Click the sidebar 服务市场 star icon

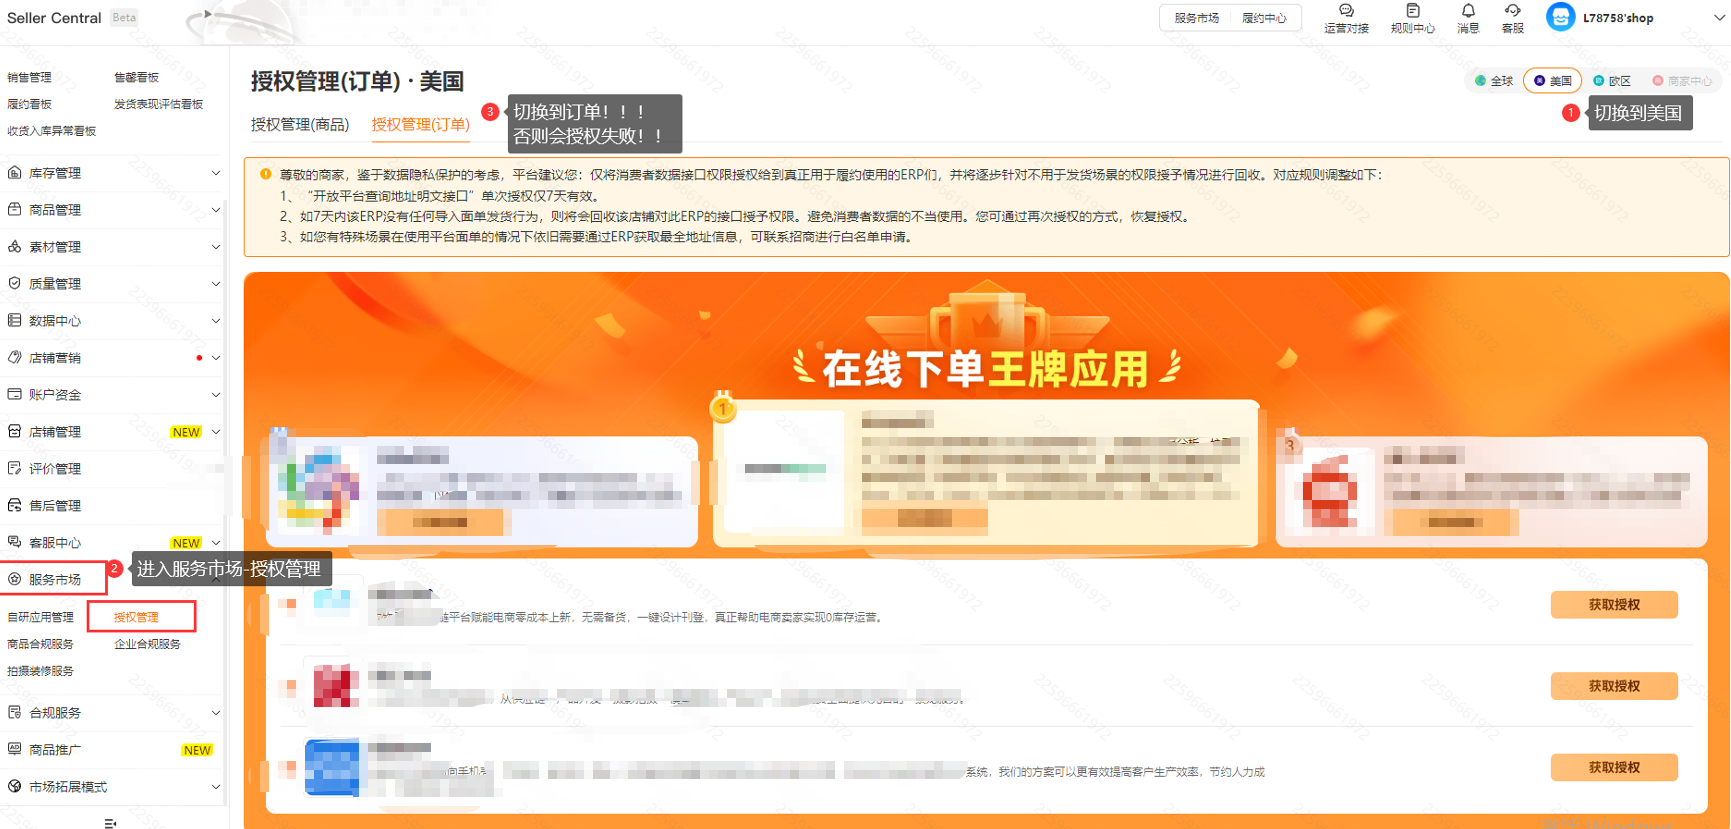14,580
